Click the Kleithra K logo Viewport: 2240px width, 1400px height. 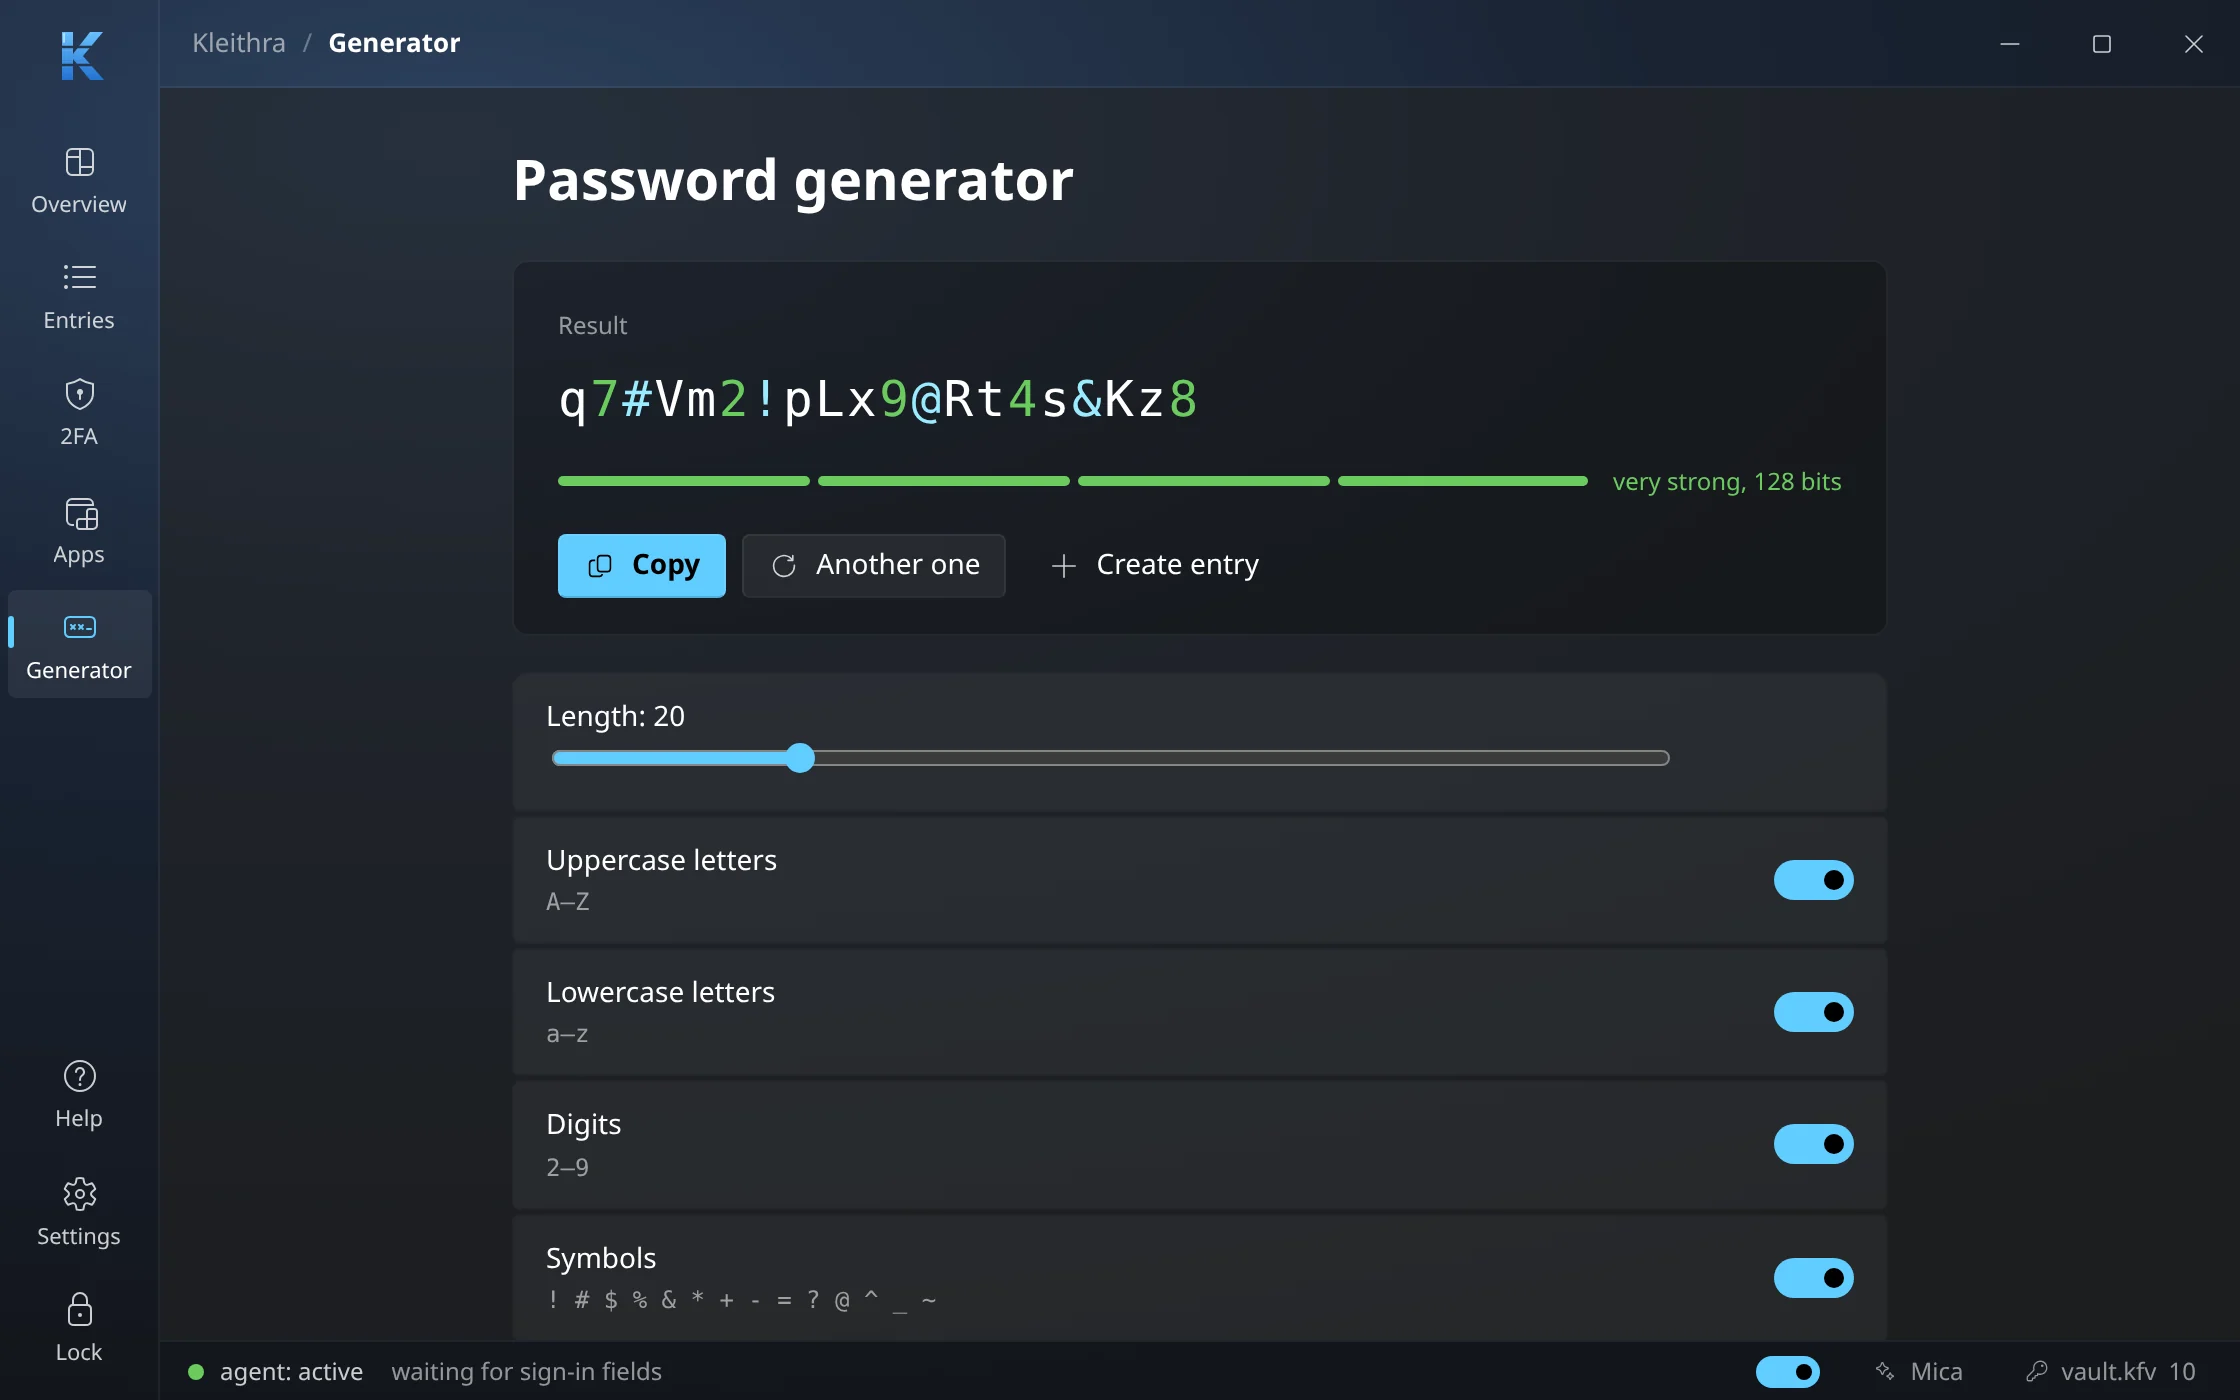pos(81,56)
